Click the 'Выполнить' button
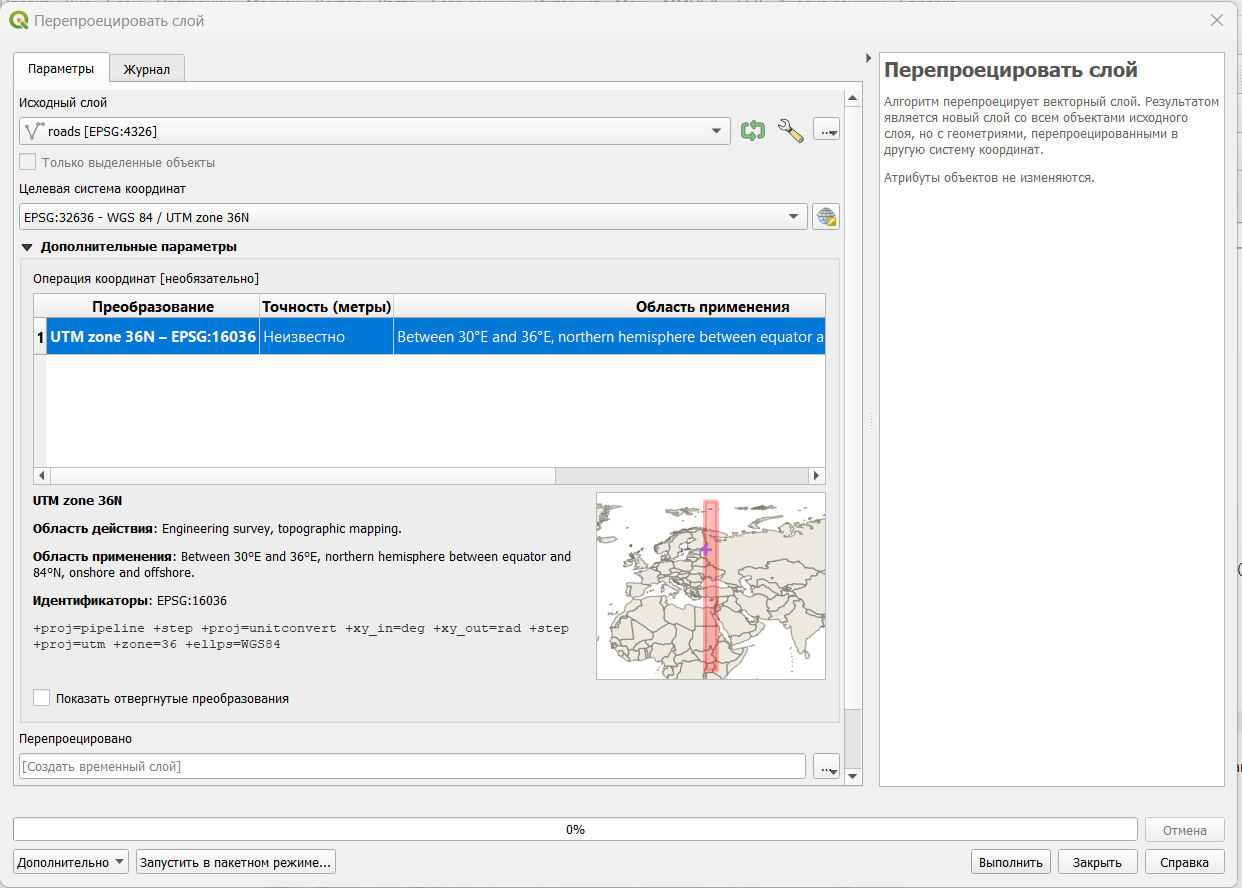 click(1011, 862)
